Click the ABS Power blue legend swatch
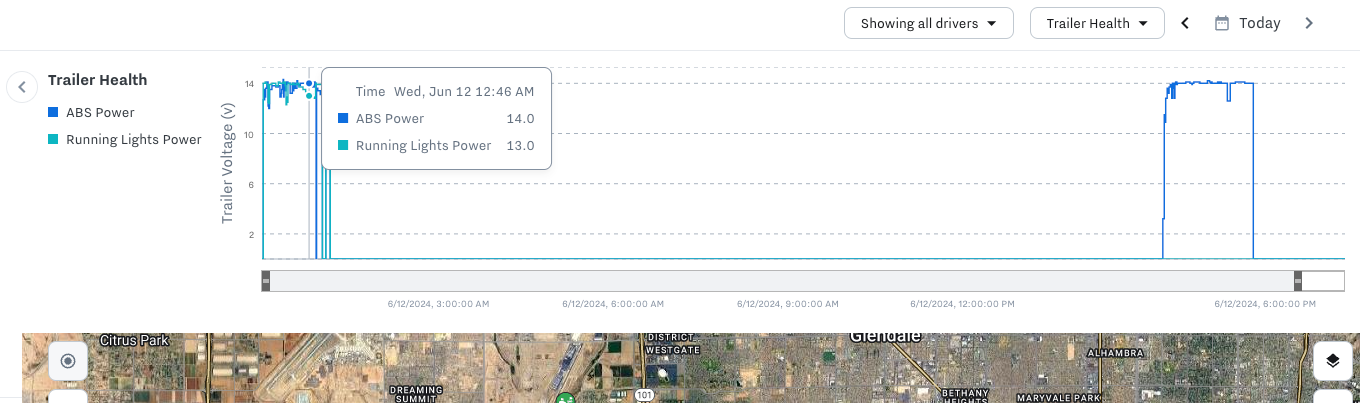The height and width of the screenshot is (403, 1360). click(53, 113)
